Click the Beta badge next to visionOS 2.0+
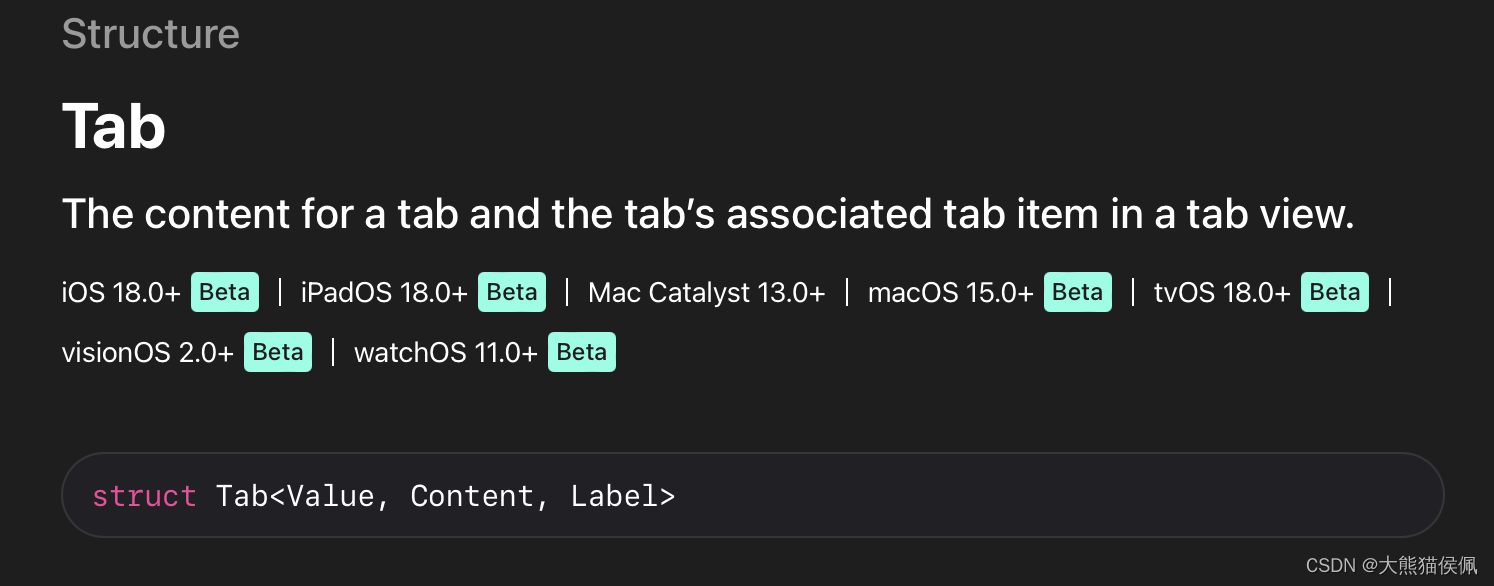The image size is (1494, 586). 278,352
